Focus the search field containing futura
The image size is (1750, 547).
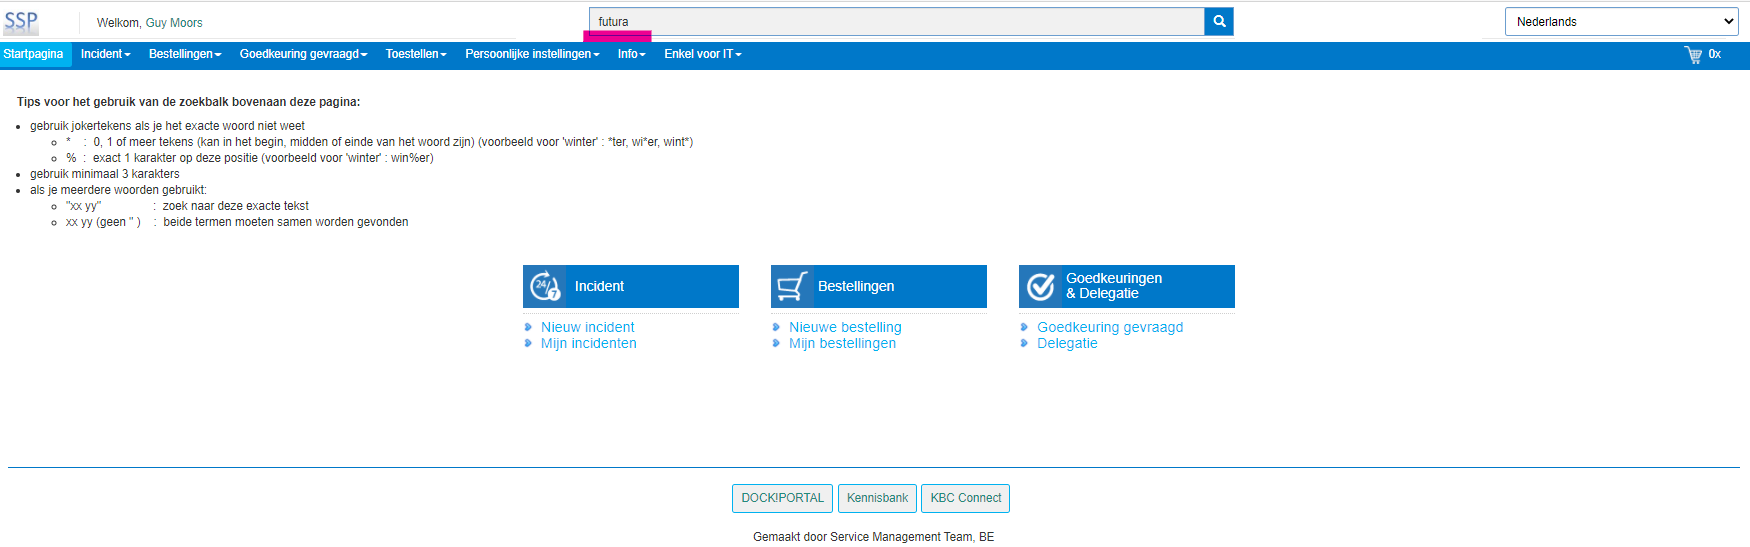point(896,22)
